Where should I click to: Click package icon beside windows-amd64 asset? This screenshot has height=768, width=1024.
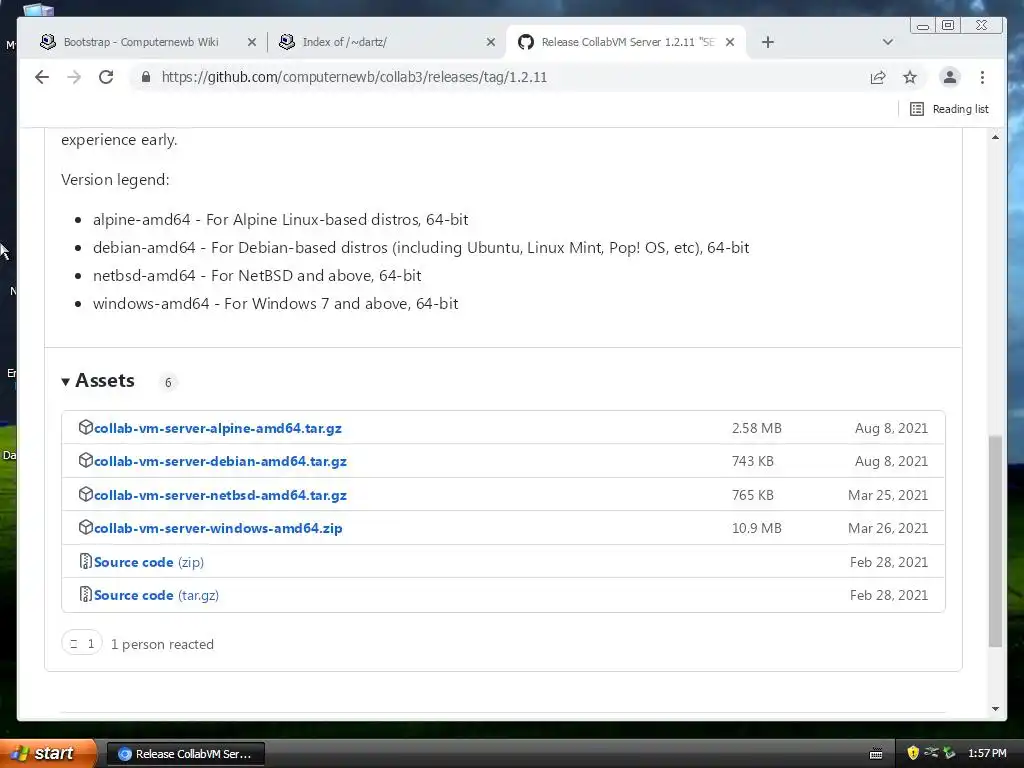(x=86, y=527)
